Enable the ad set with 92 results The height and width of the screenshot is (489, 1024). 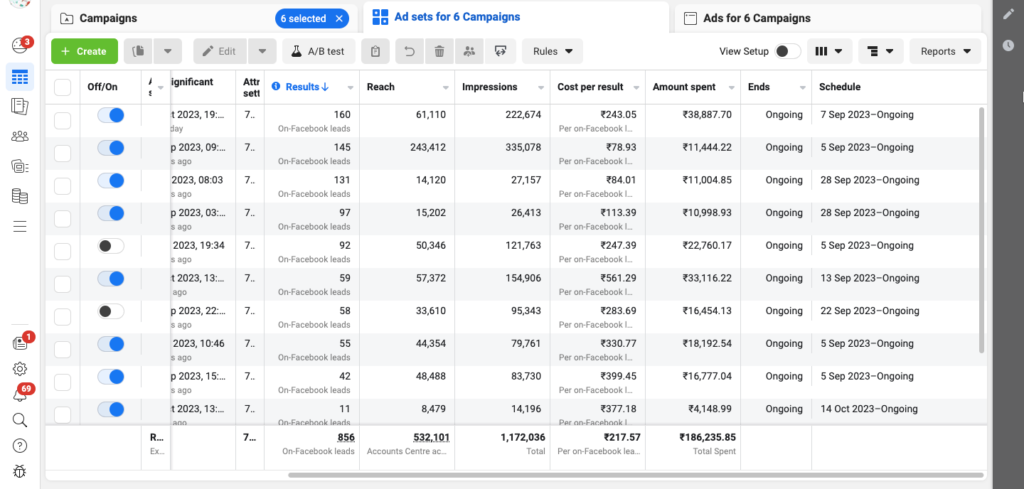pyautogui.click(x=110, y=246)
